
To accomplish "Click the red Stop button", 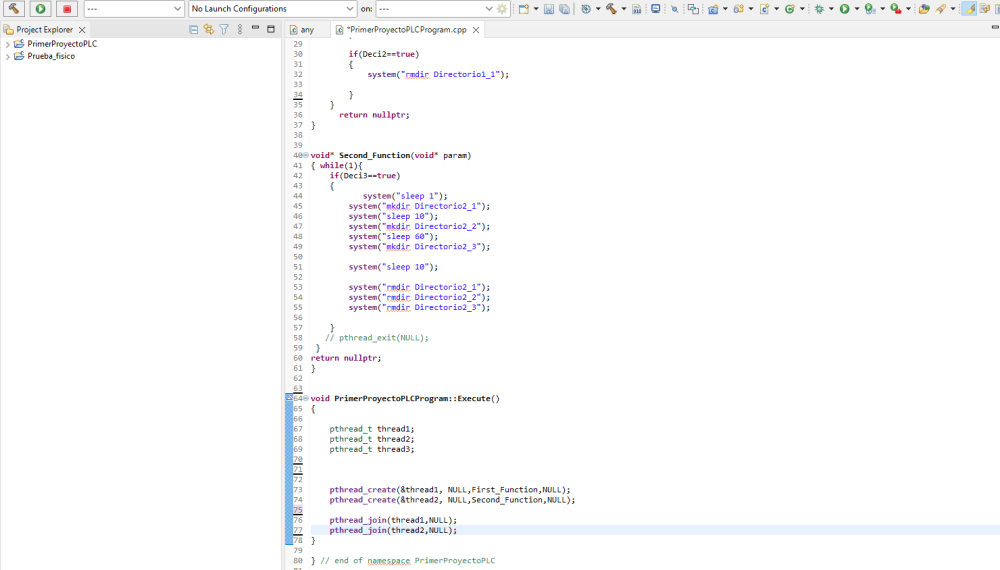I will [67, 9].
